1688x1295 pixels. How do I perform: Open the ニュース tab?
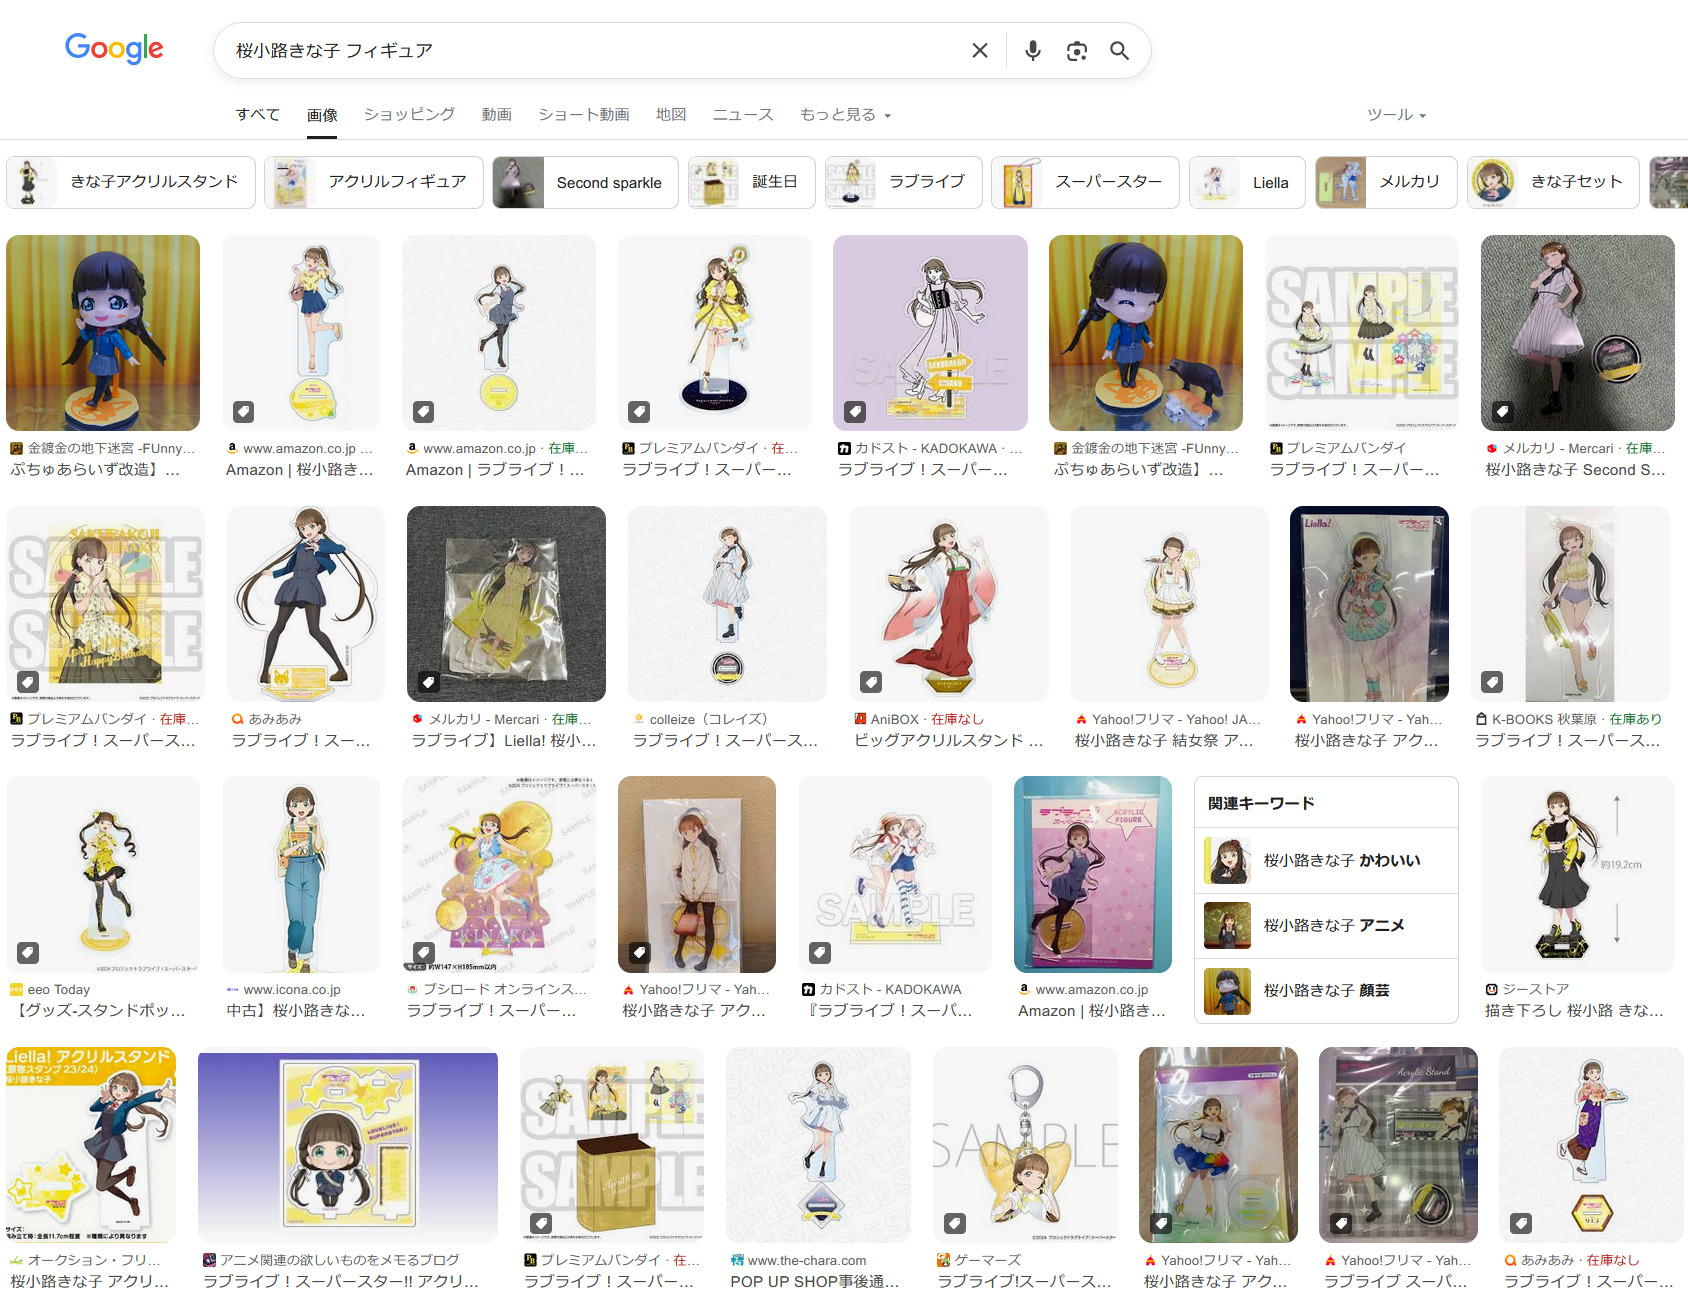743,114
